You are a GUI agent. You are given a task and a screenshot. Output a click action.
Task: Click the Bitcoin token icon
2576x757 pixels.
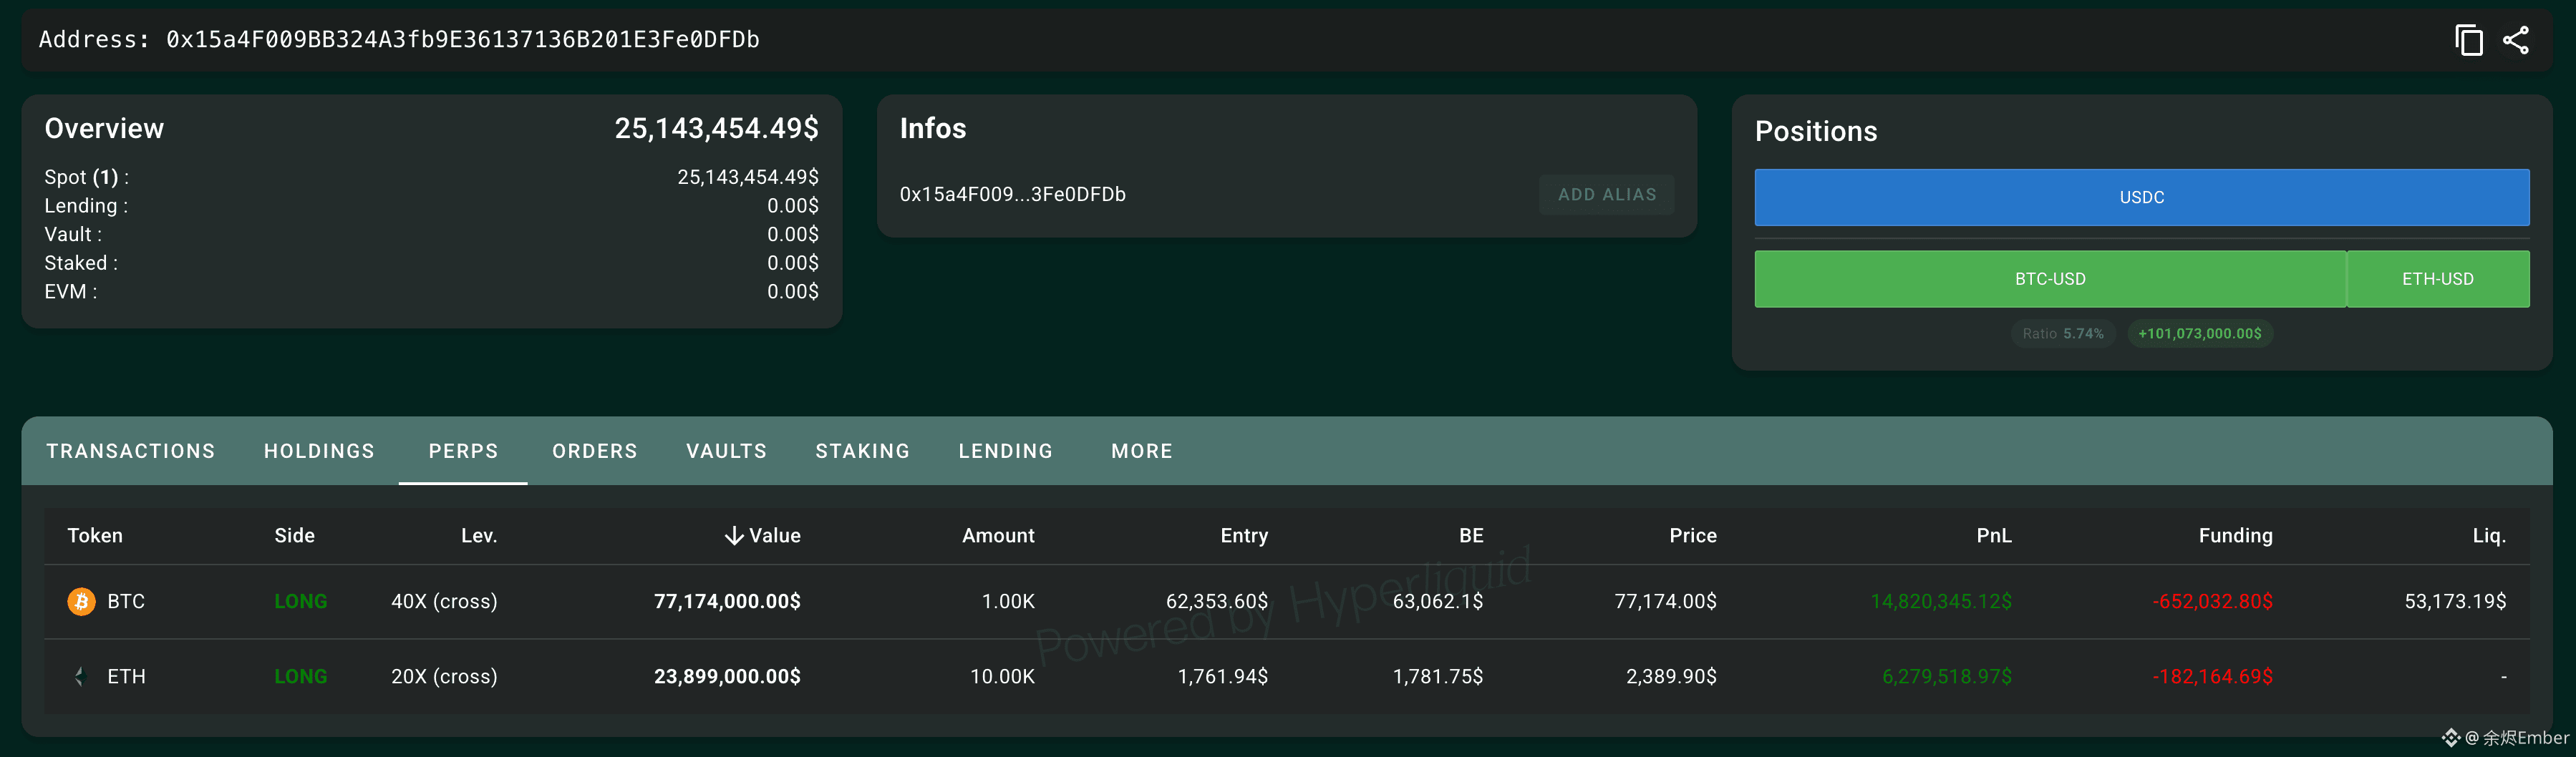[81, 601]
